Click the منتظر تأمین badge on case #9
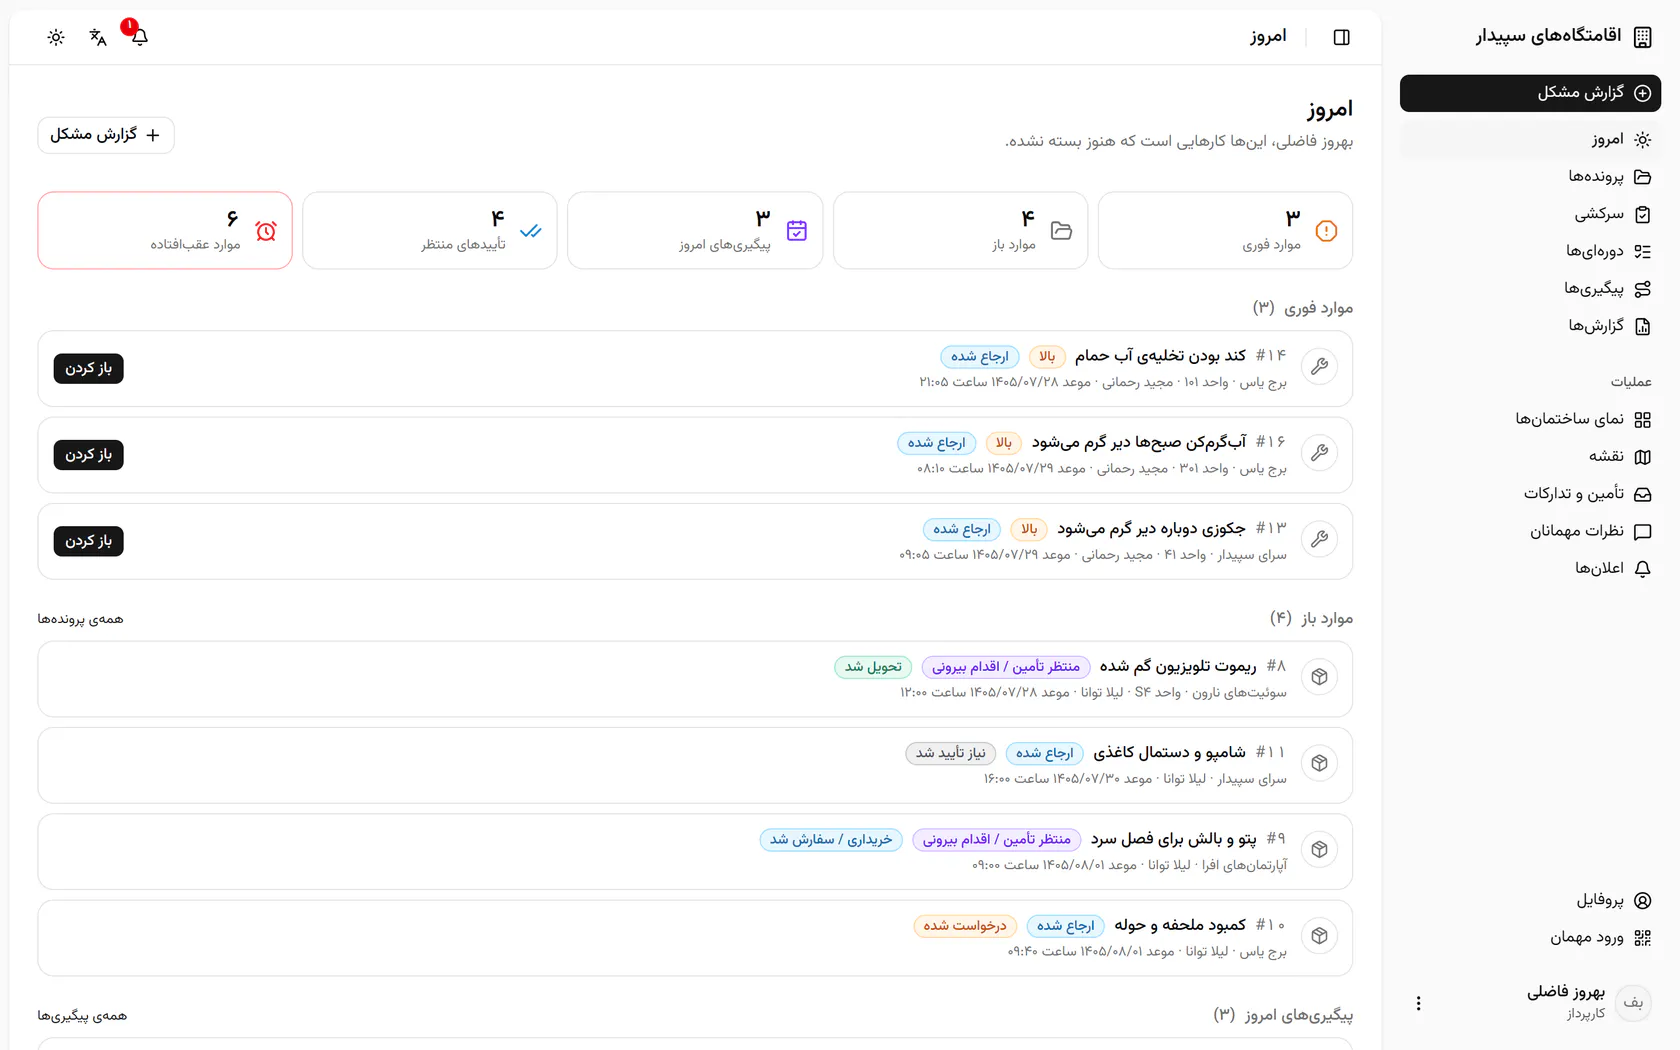The height and width of the screenshot is (1050, 1680). click(x=996, y=840)
